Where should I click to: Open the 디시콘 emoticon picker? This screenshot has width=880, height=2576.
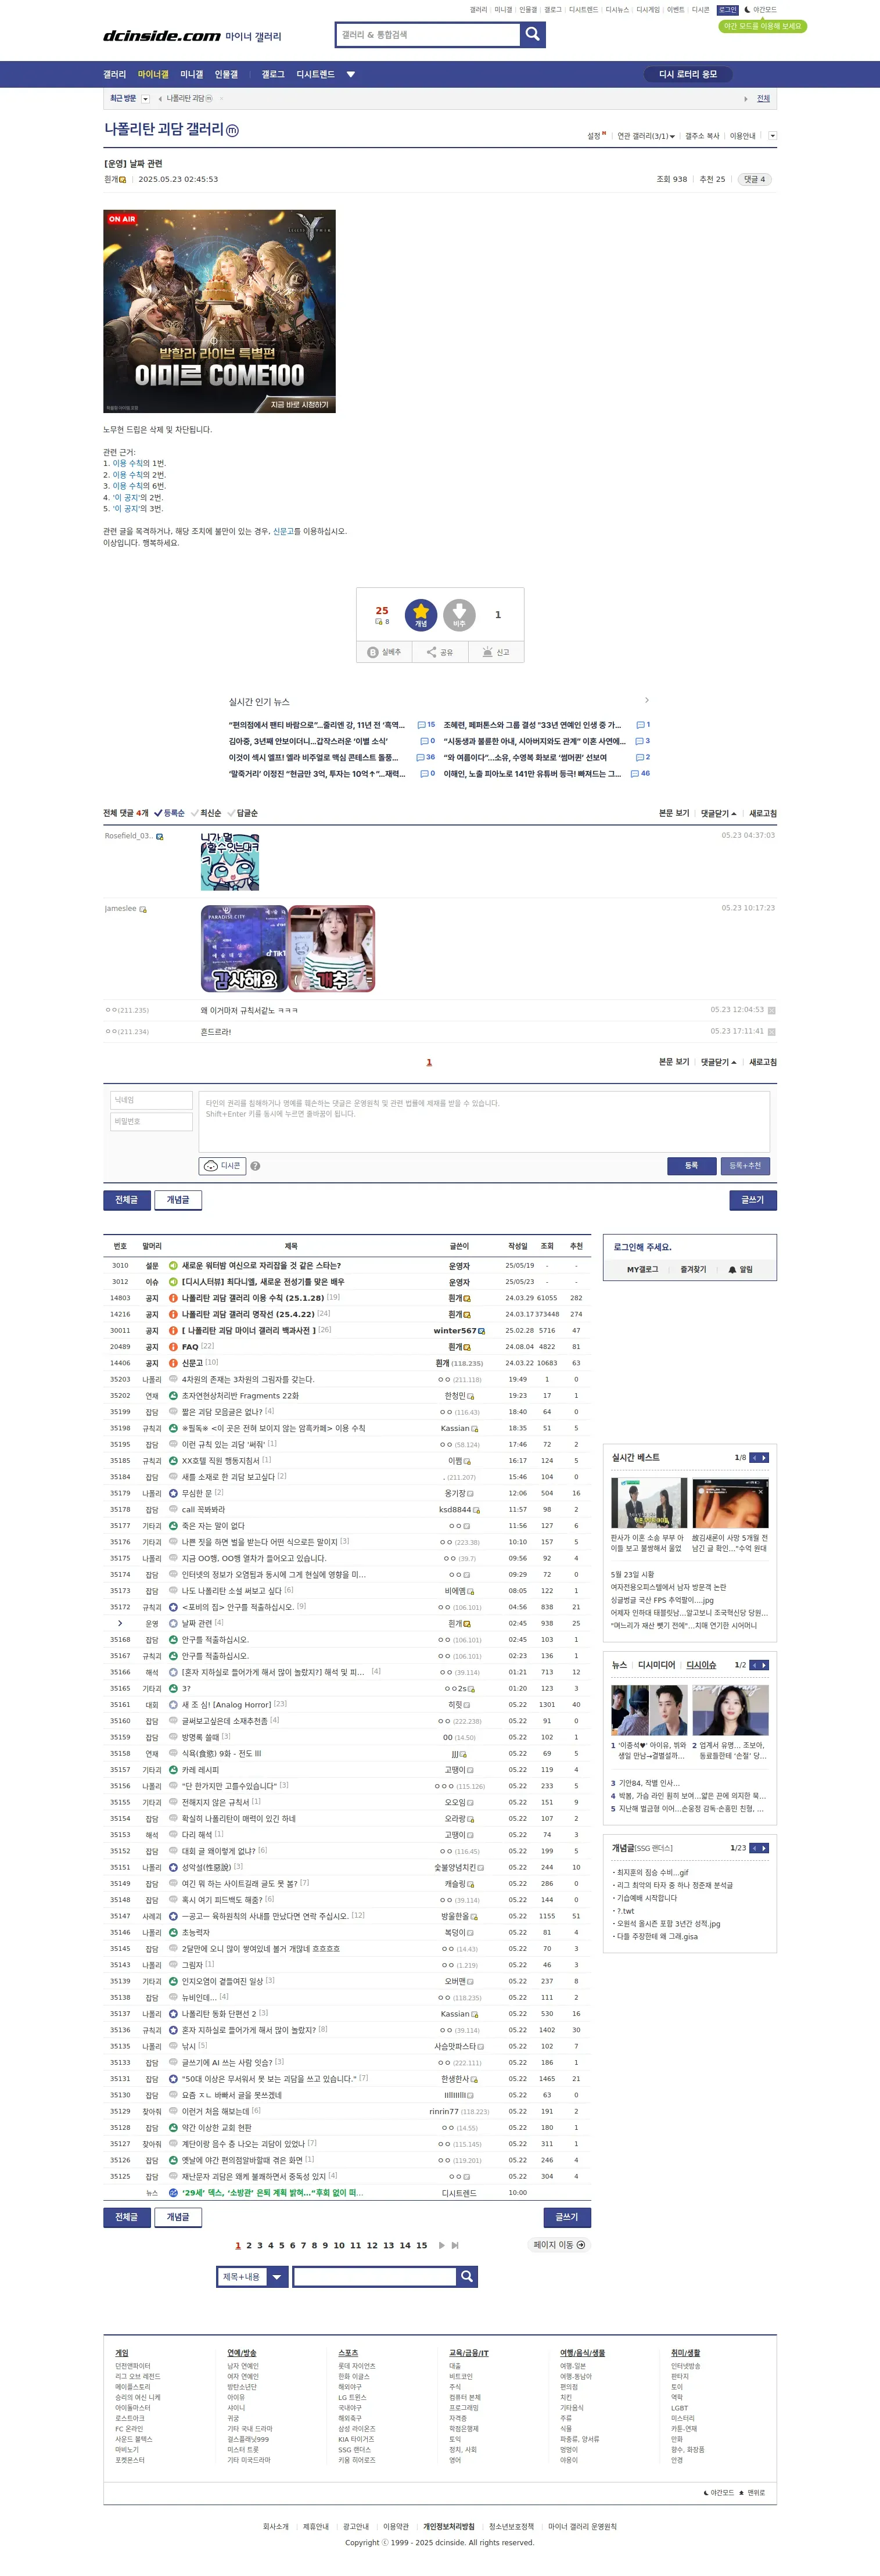pyautogui.click(x=222, y=1166)
